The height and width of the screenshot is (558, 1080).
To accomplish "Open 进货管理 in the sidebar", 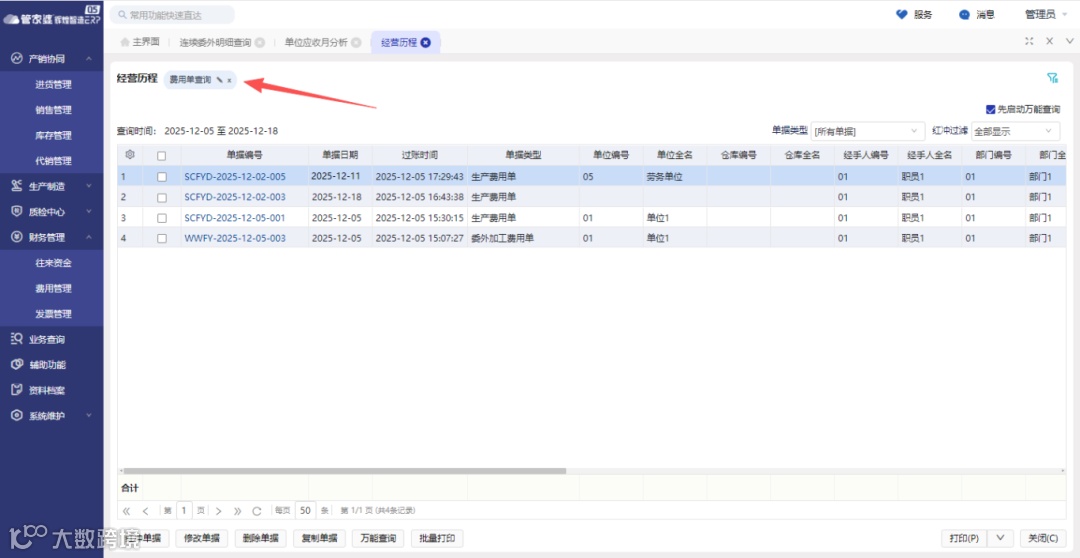I will tap(53, 85).
